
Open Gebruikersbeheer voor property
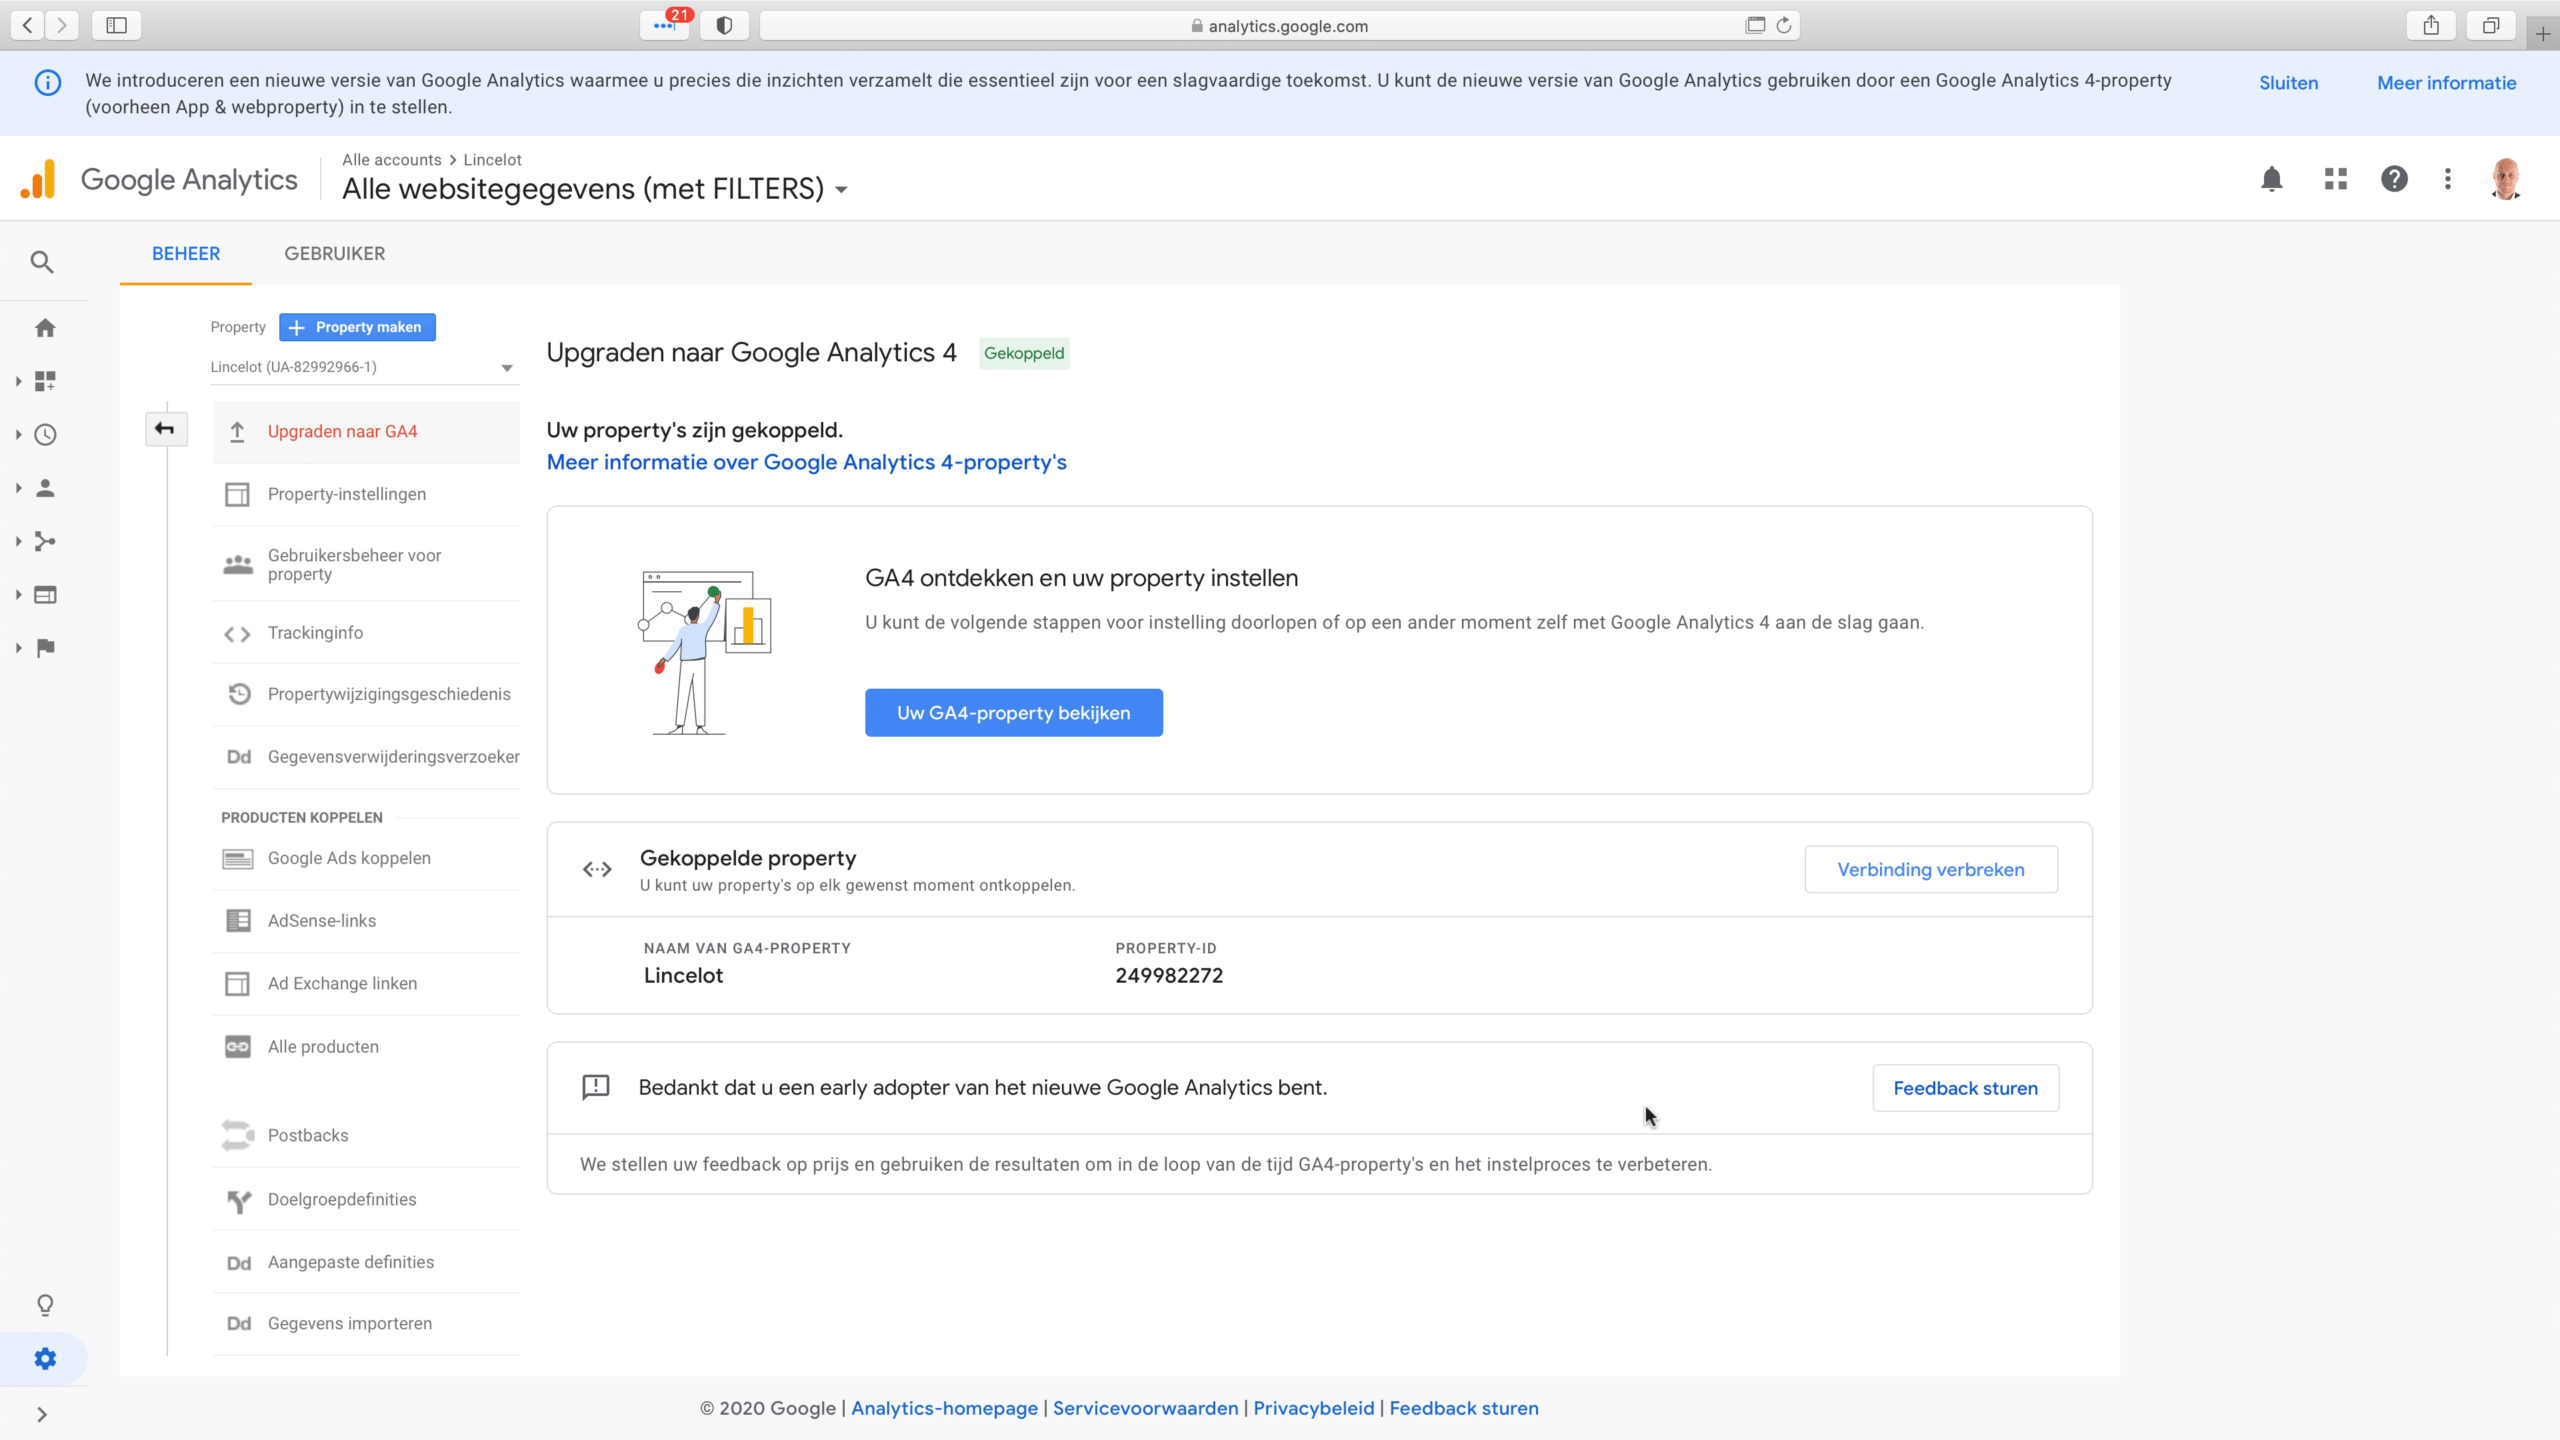point(366,565)
